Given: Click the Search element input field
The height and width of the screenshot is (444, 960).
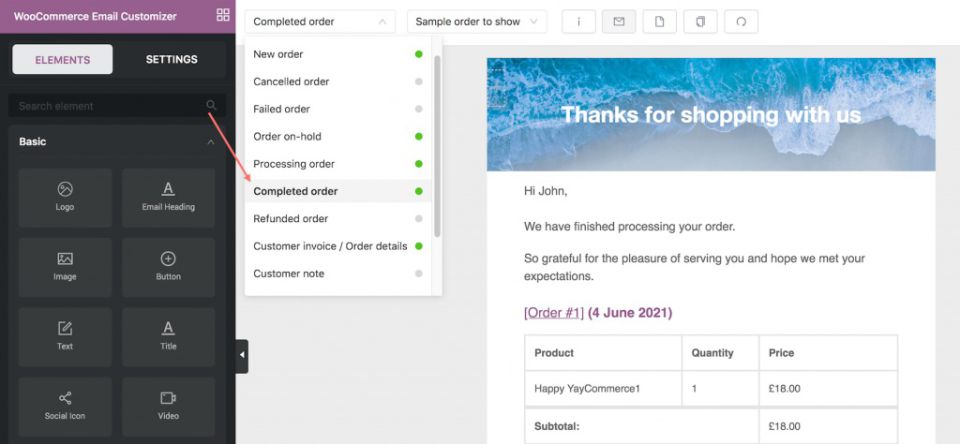Looking at the screenshot, I should coord(108,106).
